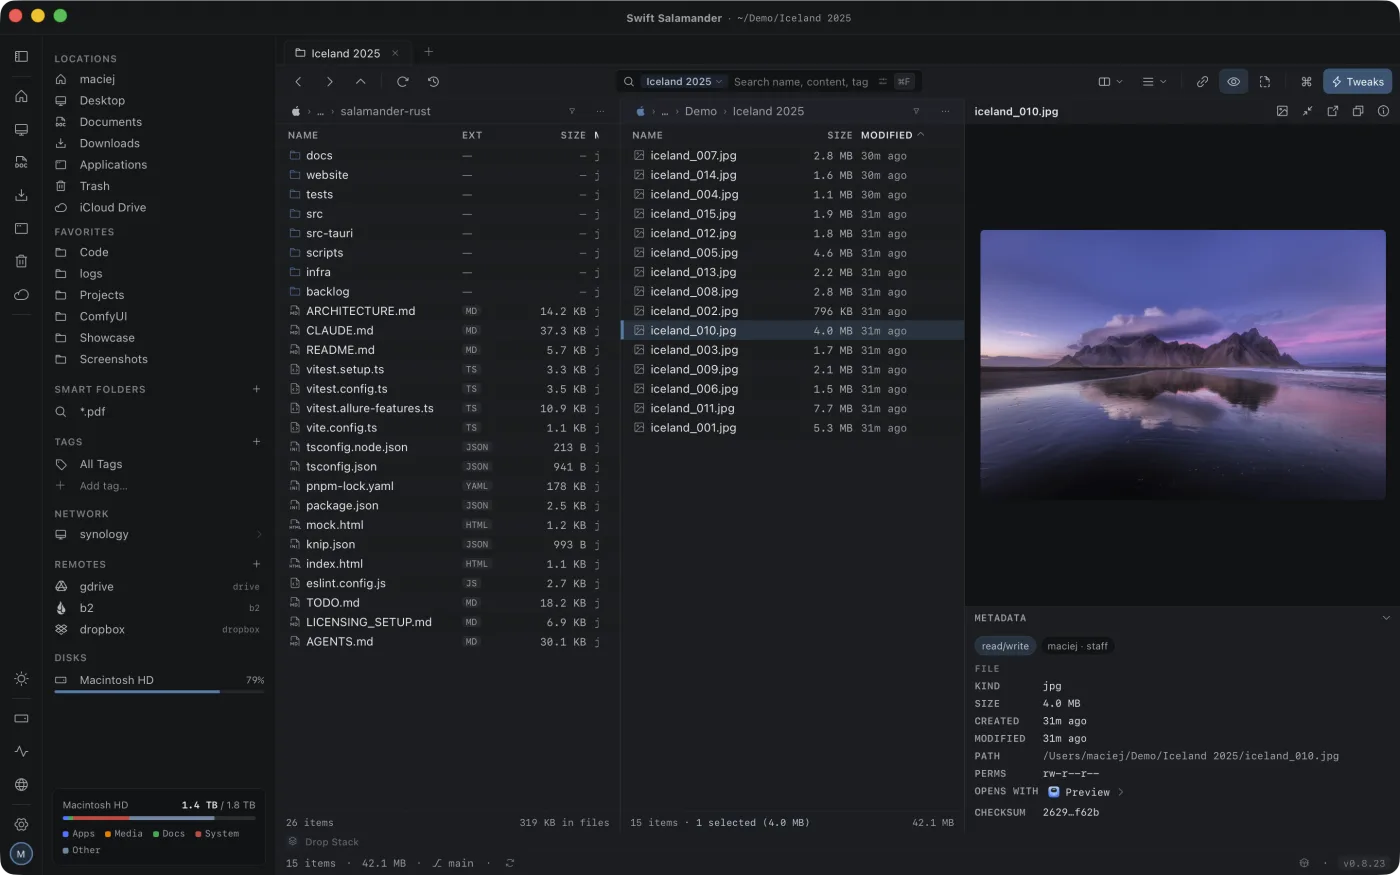Click the disk drive icon in the left rail
Image resolution: width=1400 pixels, height=875 pixels.
21,718
